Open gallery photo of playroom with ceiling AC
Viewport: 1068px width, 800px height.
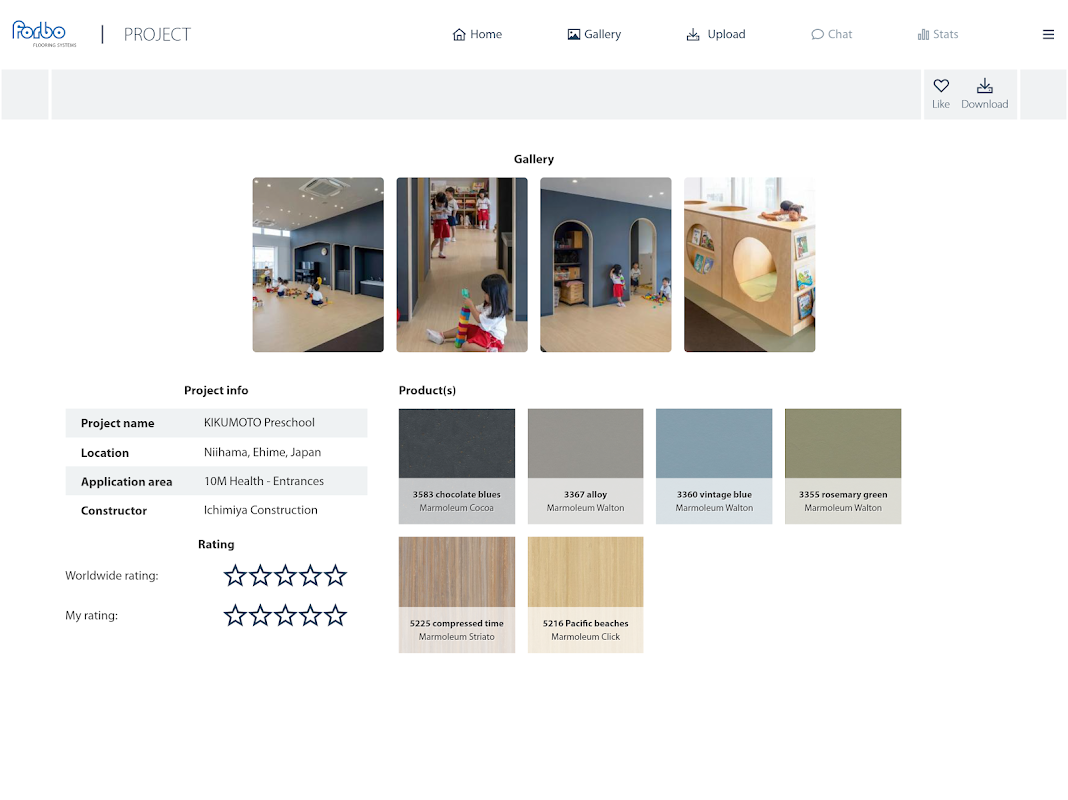pyautogui.click(x=318, y=265)
